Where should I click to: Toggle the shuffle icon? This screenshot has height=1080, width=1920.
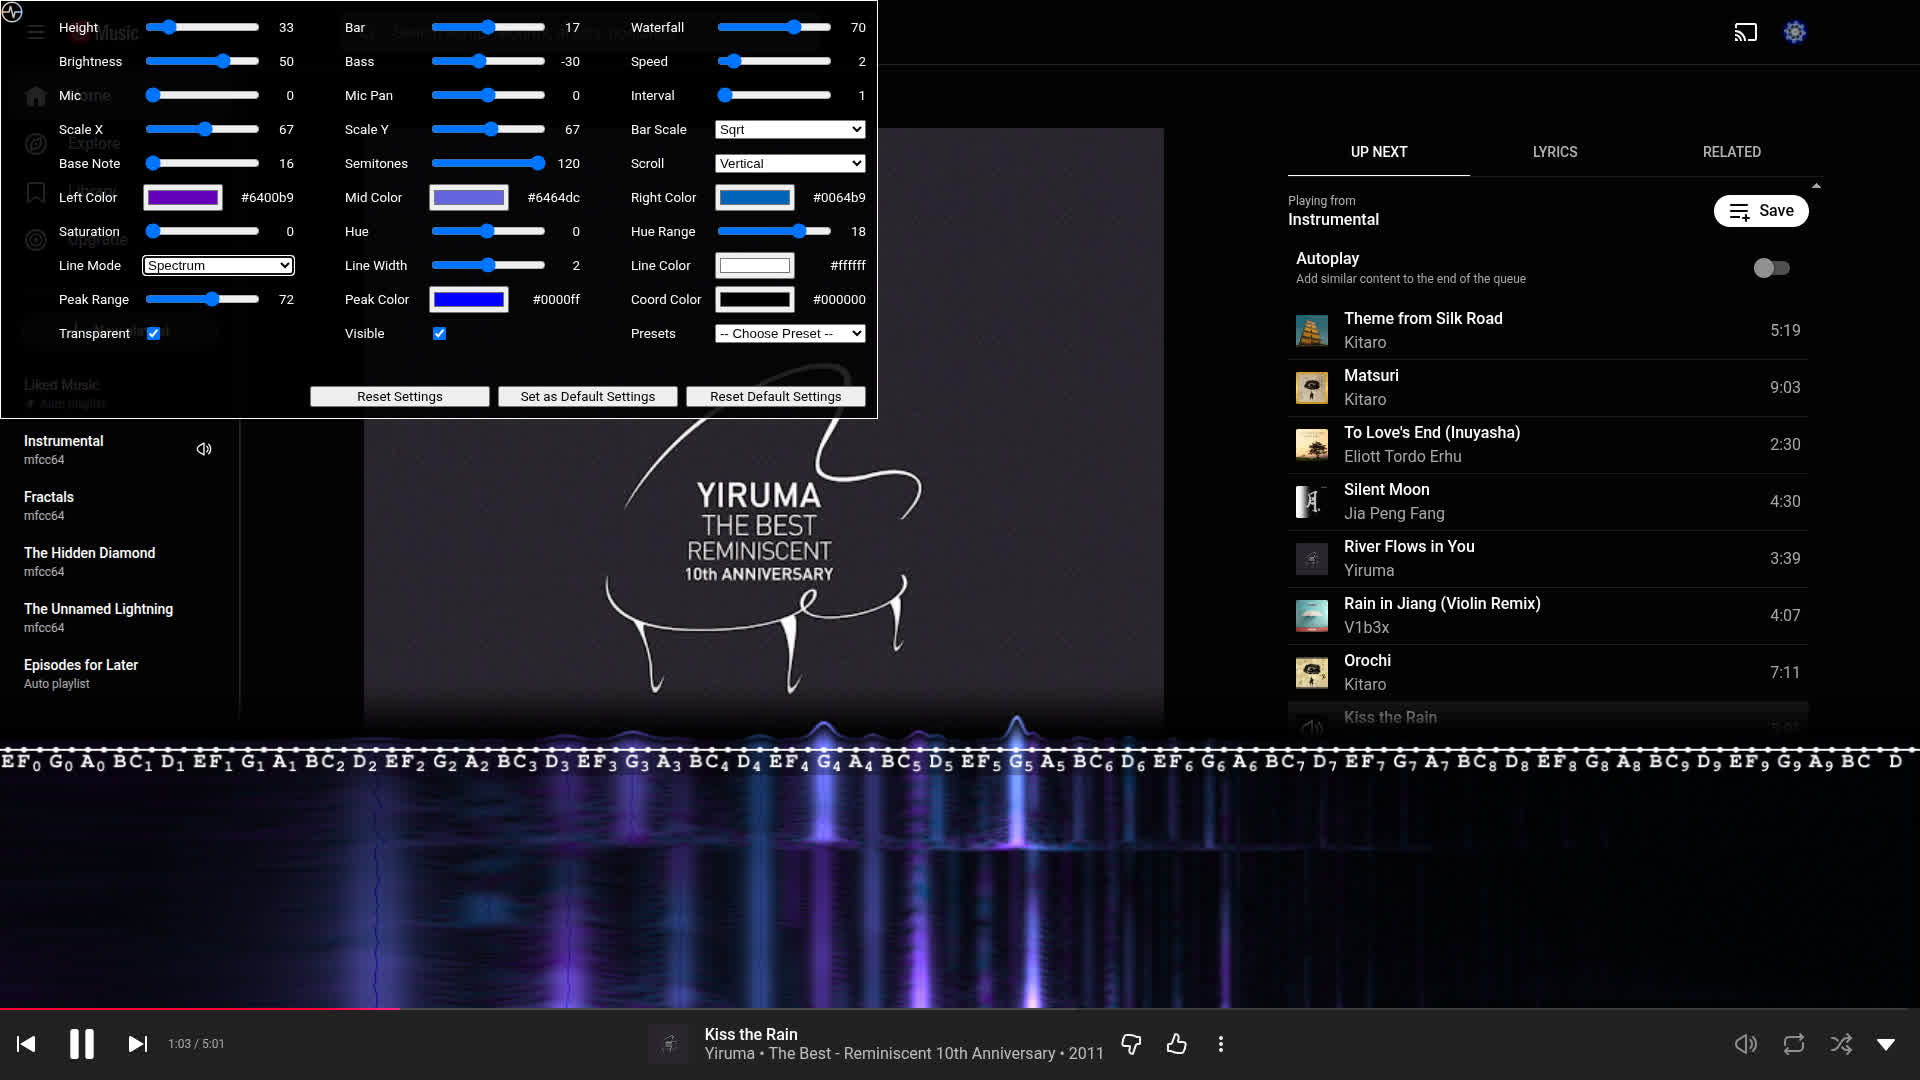(1841, 1044)
